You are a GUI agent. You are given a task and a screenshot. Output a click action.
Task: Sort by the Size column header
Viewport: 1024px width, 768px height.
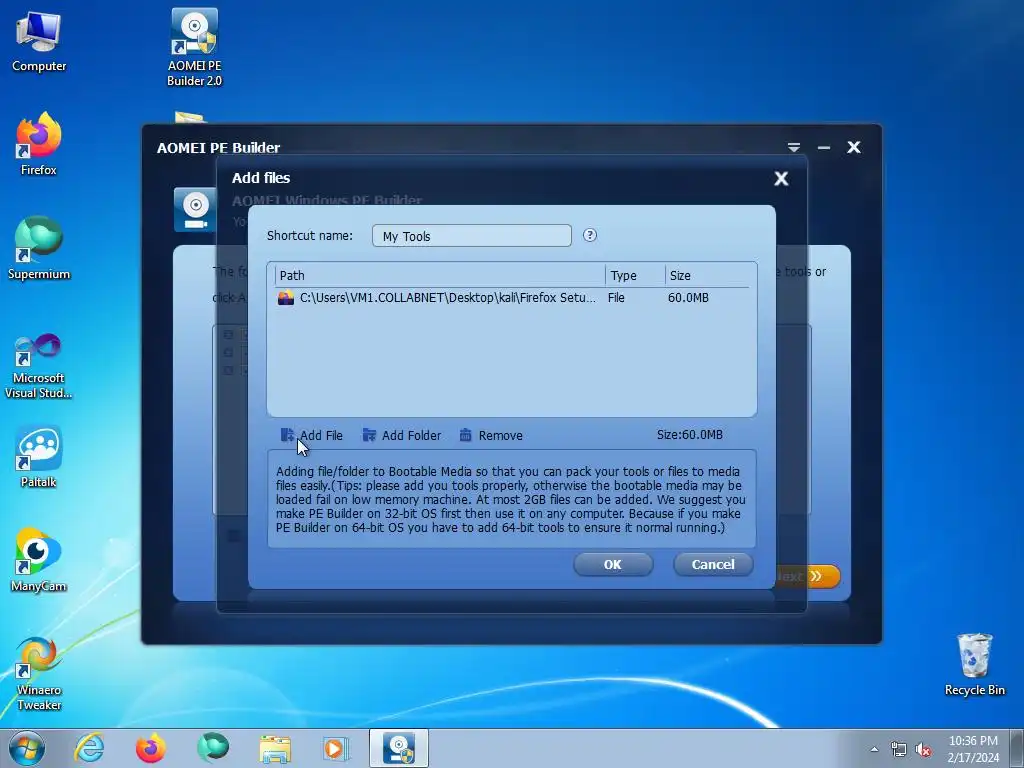click(x=707, y=276)
